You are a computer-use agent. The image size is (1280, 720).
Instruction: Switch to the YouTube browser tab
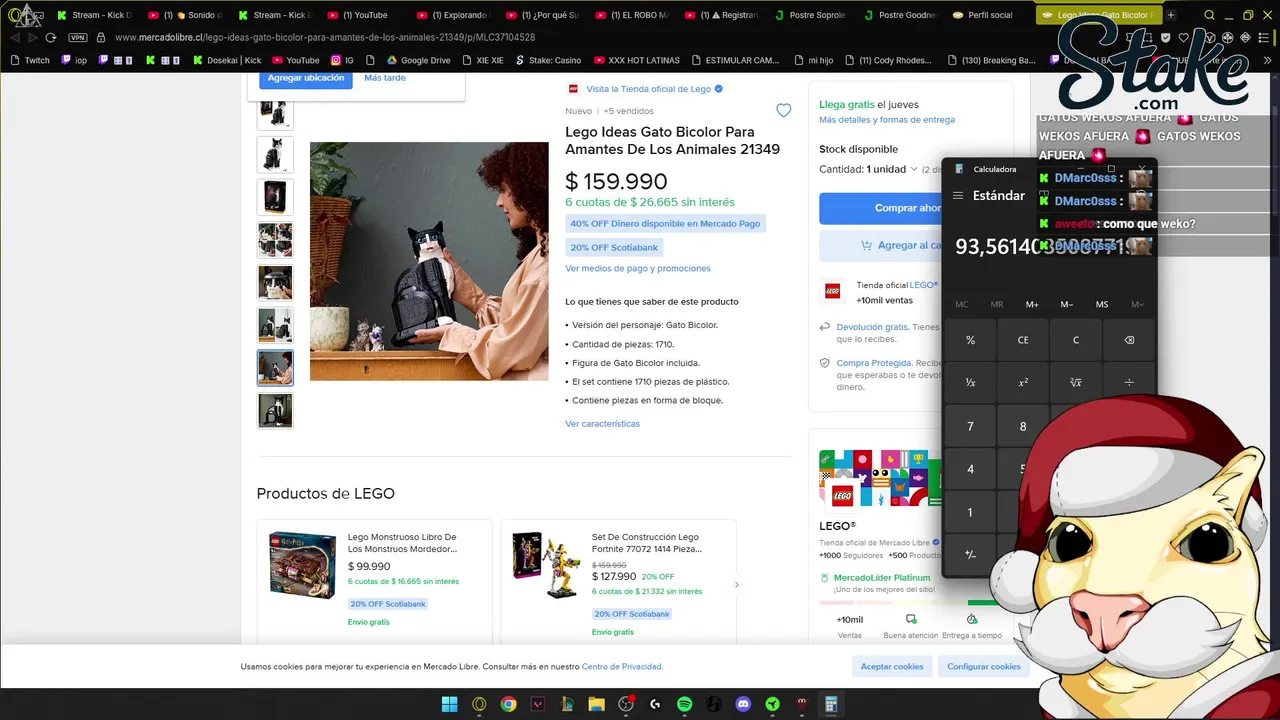point(364,15)
